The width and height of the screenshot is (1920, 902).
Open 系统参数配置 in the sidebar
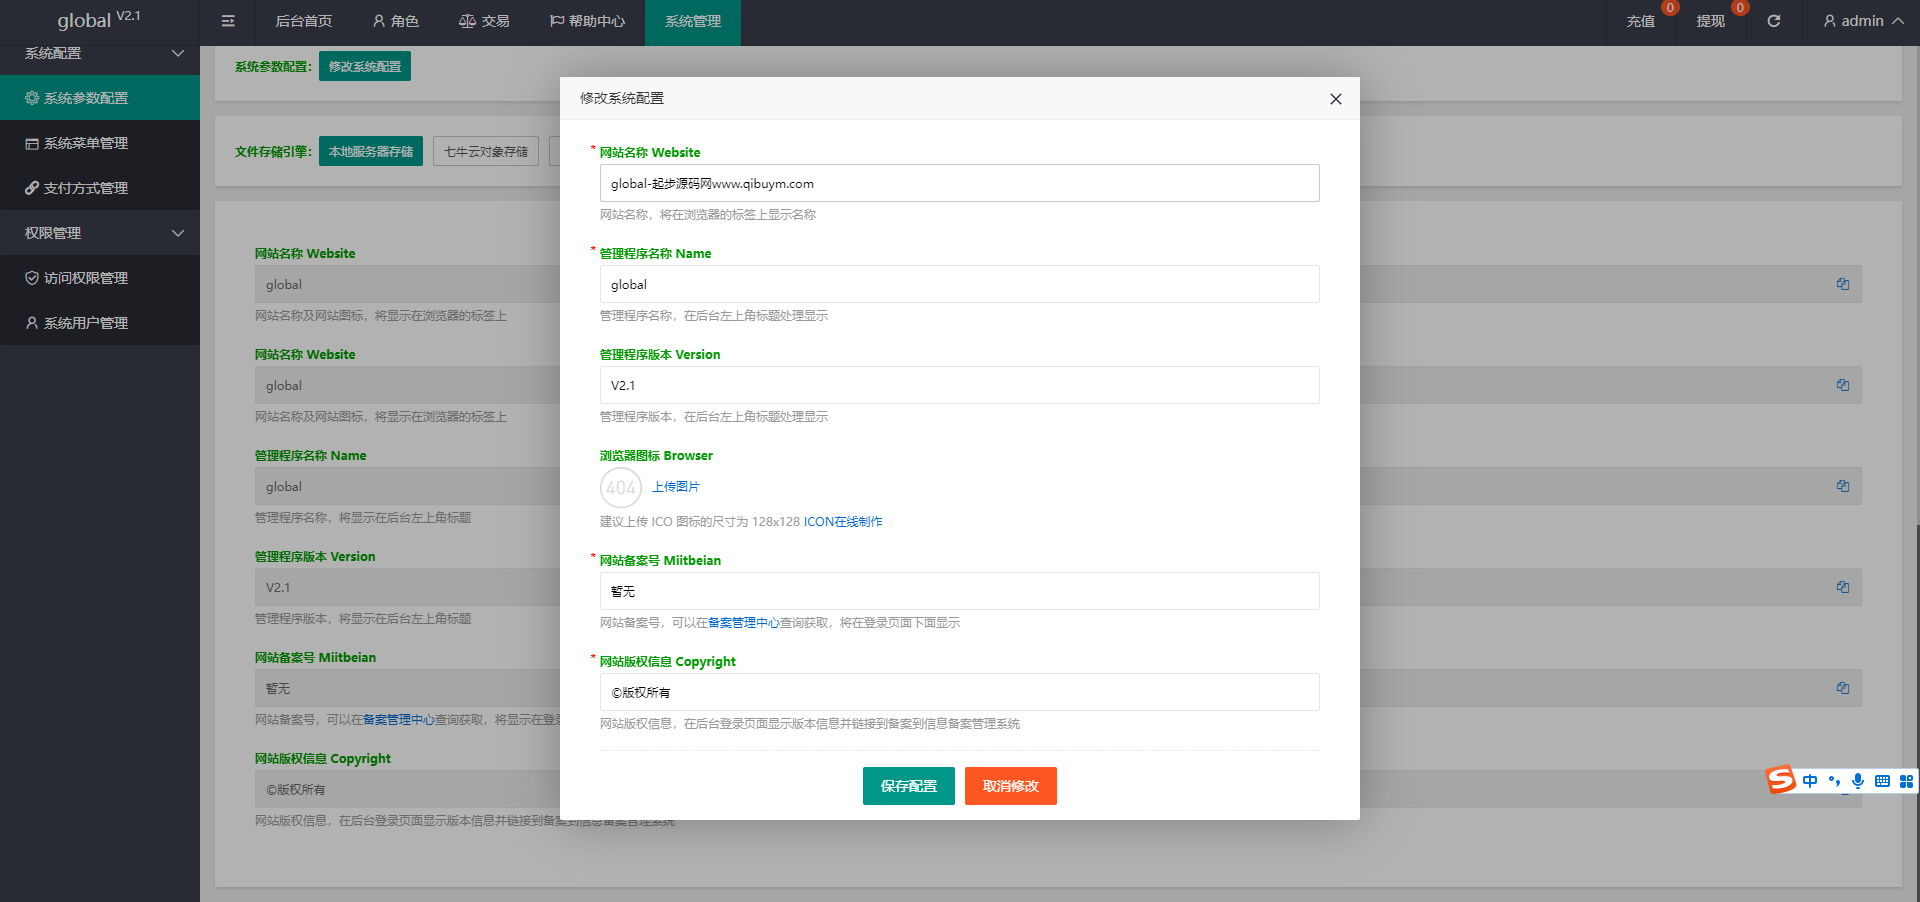point(100,98)
